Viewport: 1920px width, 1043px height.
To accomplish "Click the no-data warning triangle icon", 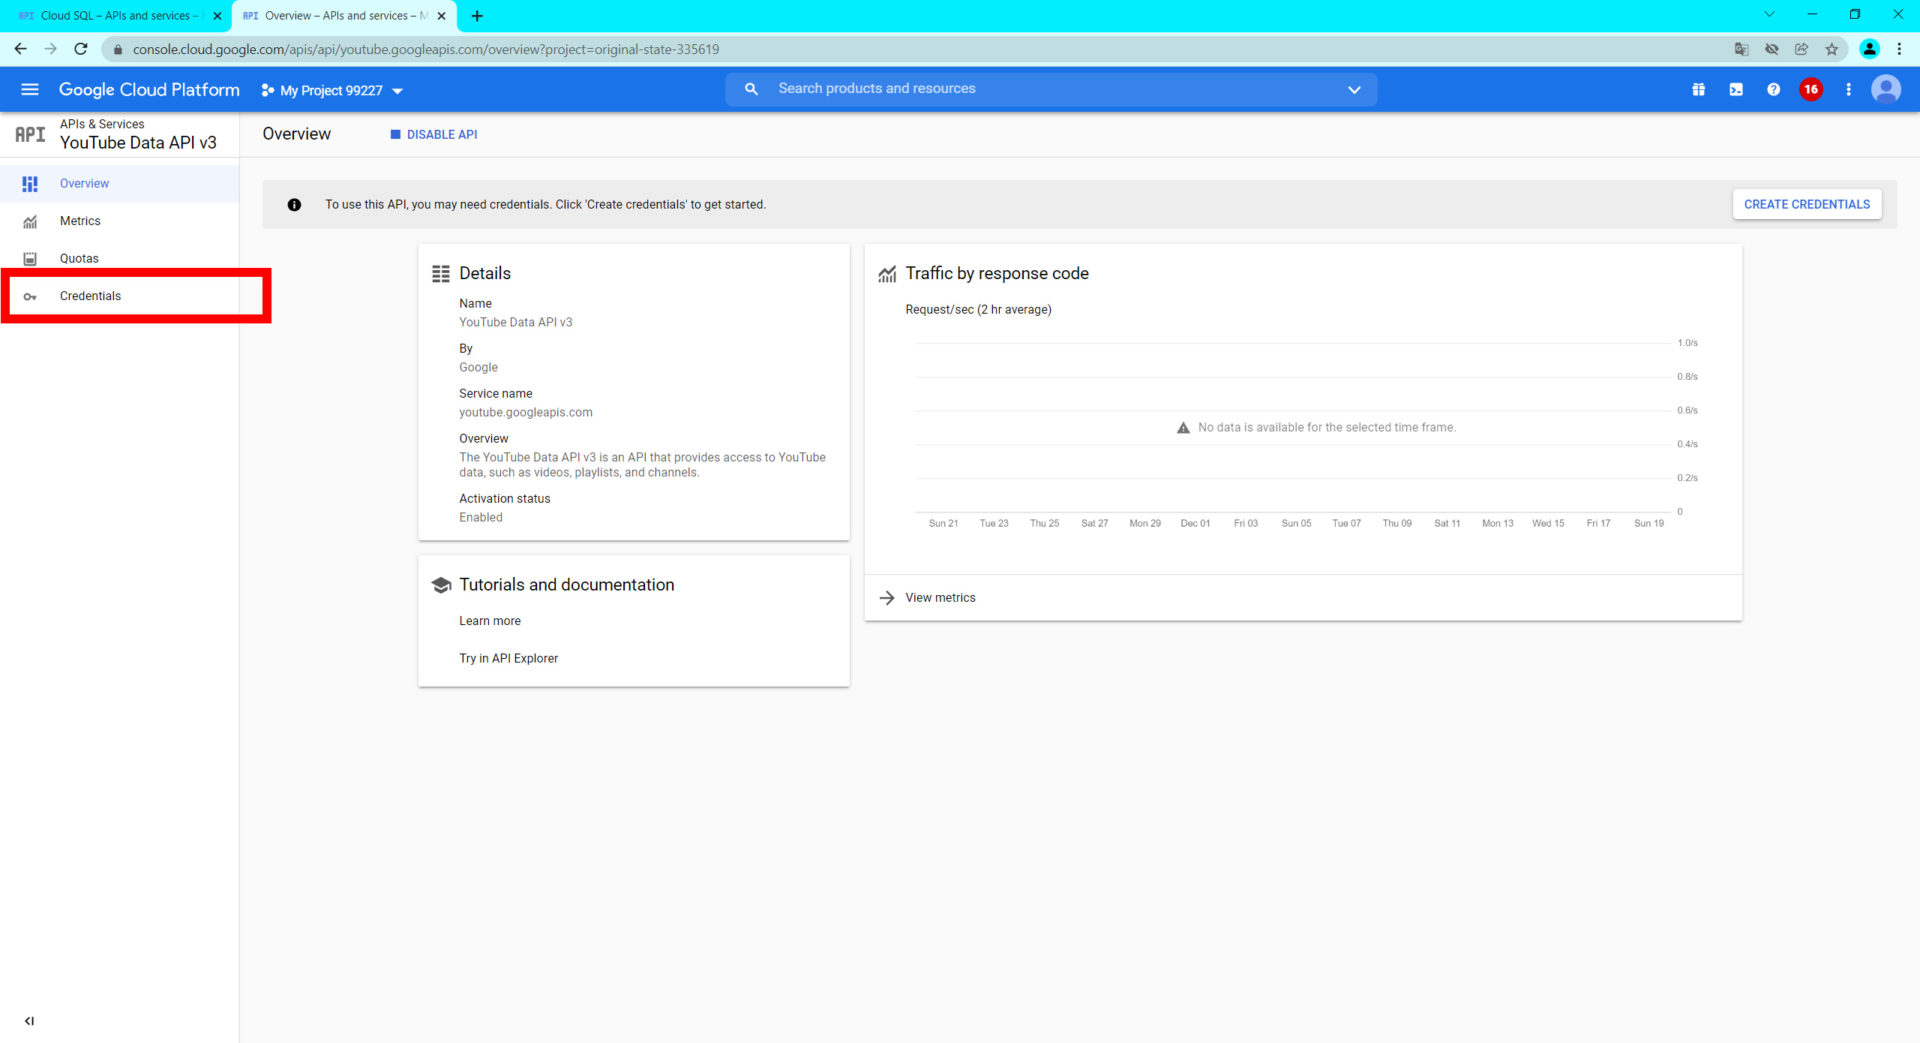I will tap(1183, 428).
